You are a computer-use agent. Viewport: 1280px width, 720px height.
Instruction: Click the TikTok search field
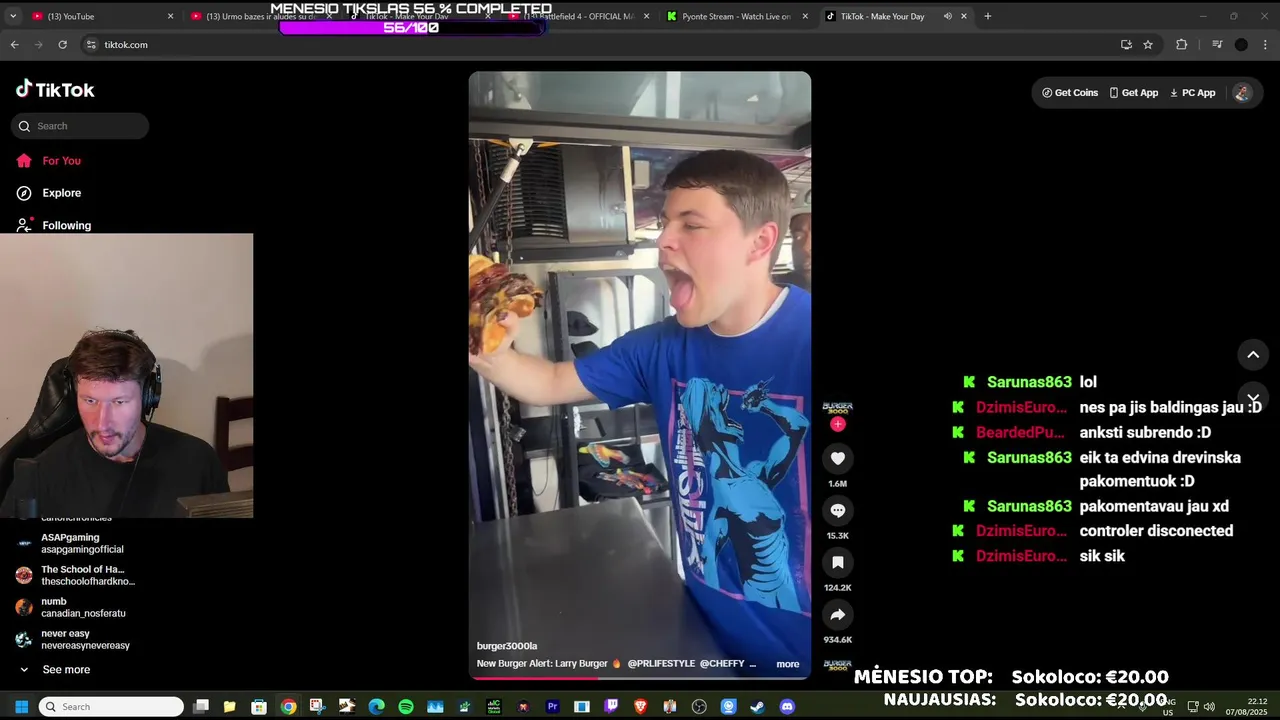pyautogui.click(x=80, y=126)
